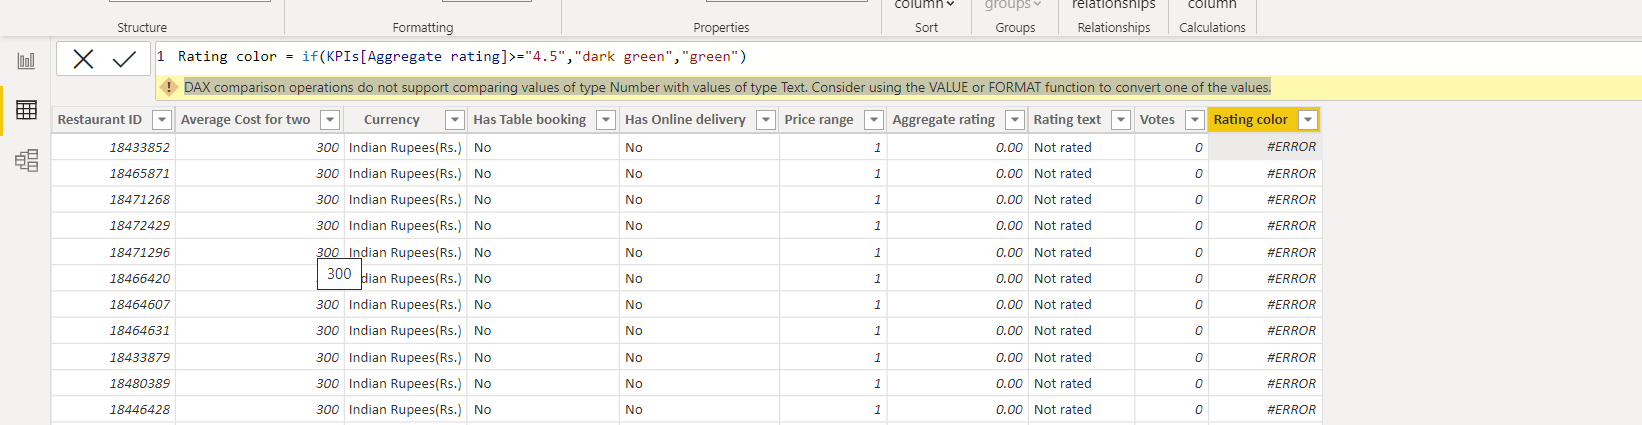The height and width of the screenshot is (425, 1642).
Task: Click the Structure ribbon group label
Action: point(142,28)
